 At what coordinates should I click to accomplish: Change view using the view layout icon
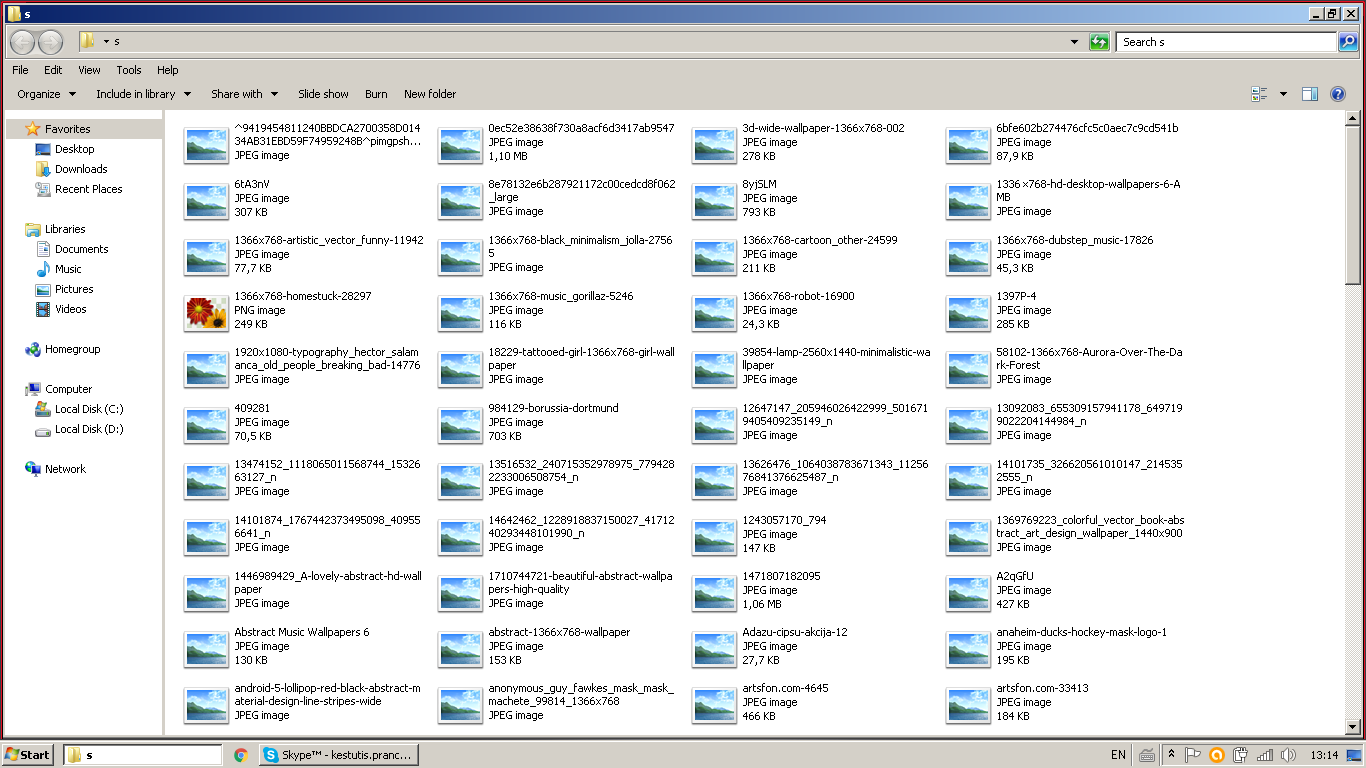click(x=1259, y=94)
